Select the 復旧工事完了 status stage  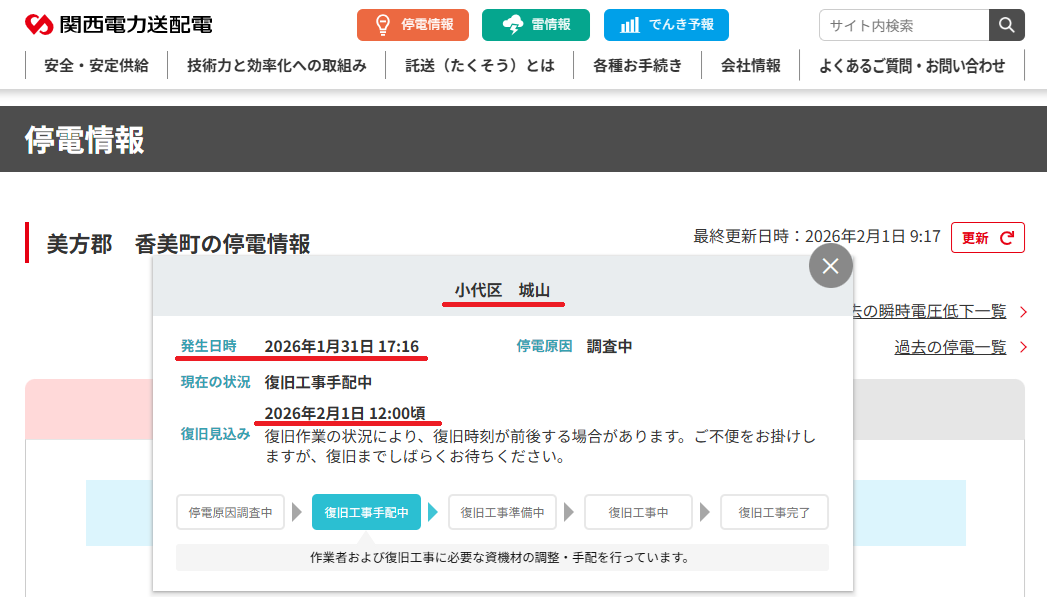774,511
